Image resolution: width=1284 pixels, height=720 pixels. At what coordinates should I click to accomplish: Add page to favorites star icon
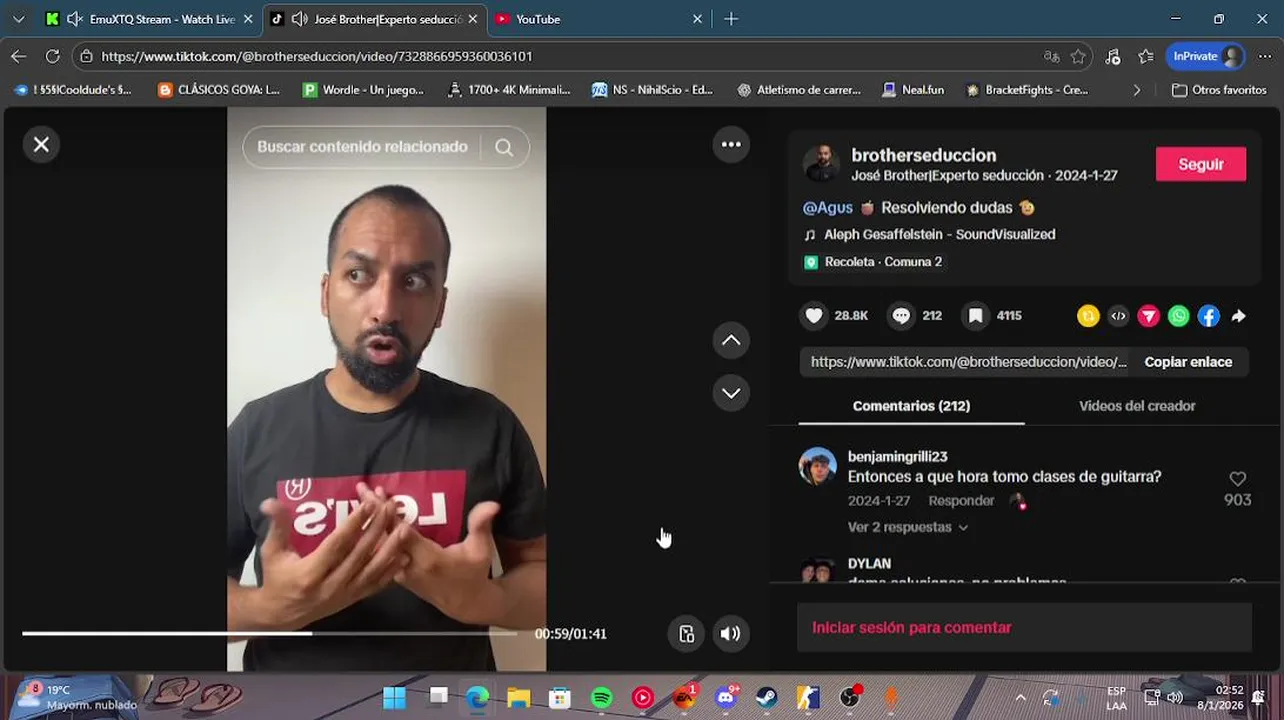point(1078,57)
